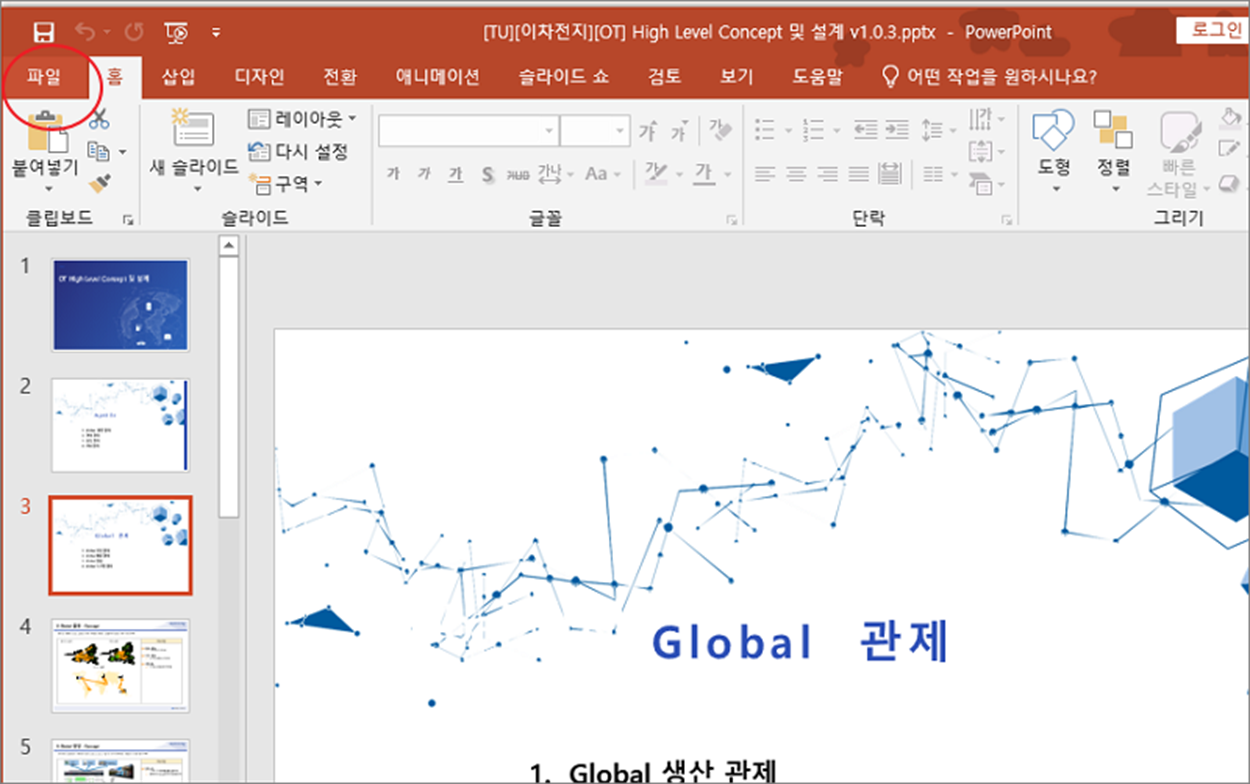Viewport: 1250px width, 784px height.
Task: Open the columns options icon
Action: [939, 174]
